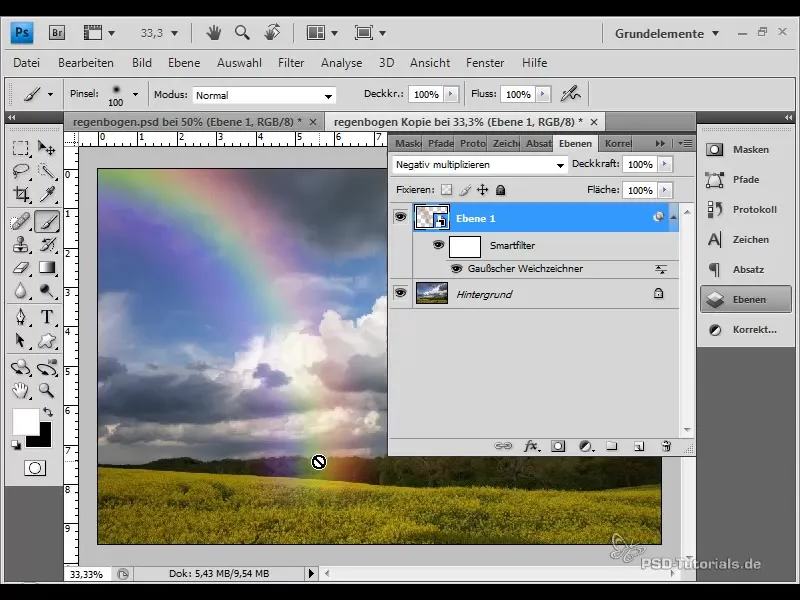Screen dimensions: 800x600
Task: Select the History Brush tool
Action: [x=46, y=245]
